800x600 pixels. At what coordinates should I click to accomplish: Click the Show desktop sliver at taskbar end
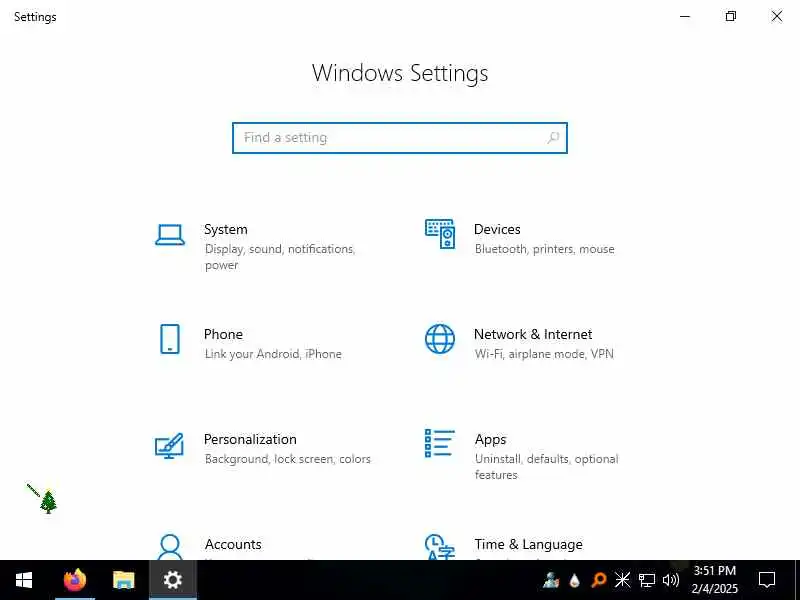tap(797, 580)
